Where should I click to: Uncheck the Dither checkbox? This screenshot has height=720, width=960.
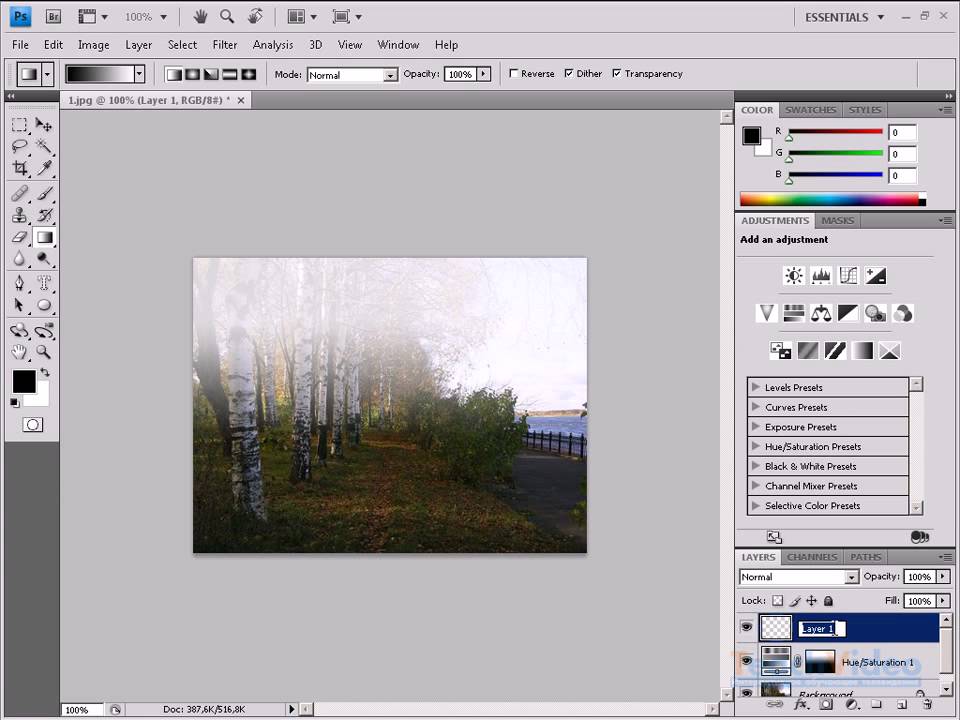(x=569, y=73)
